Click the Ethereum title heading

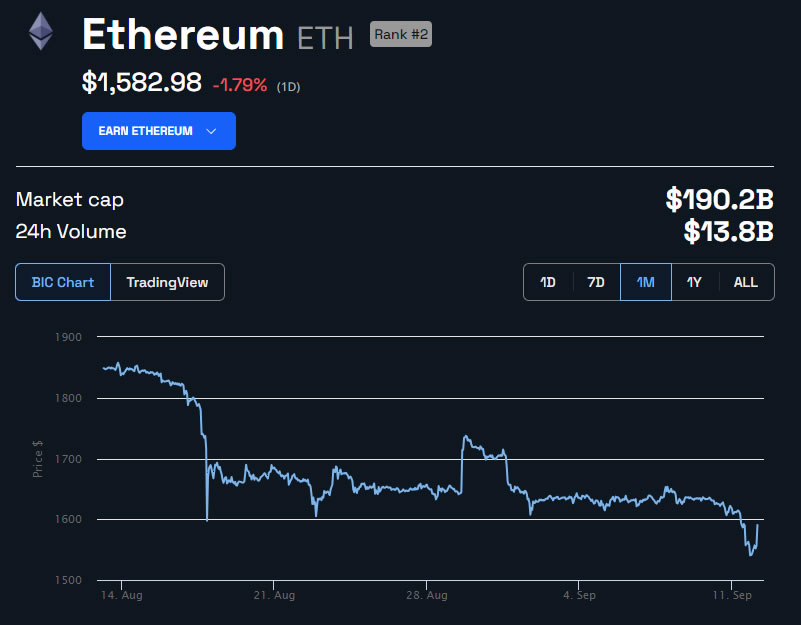click(x=183, y=35)
